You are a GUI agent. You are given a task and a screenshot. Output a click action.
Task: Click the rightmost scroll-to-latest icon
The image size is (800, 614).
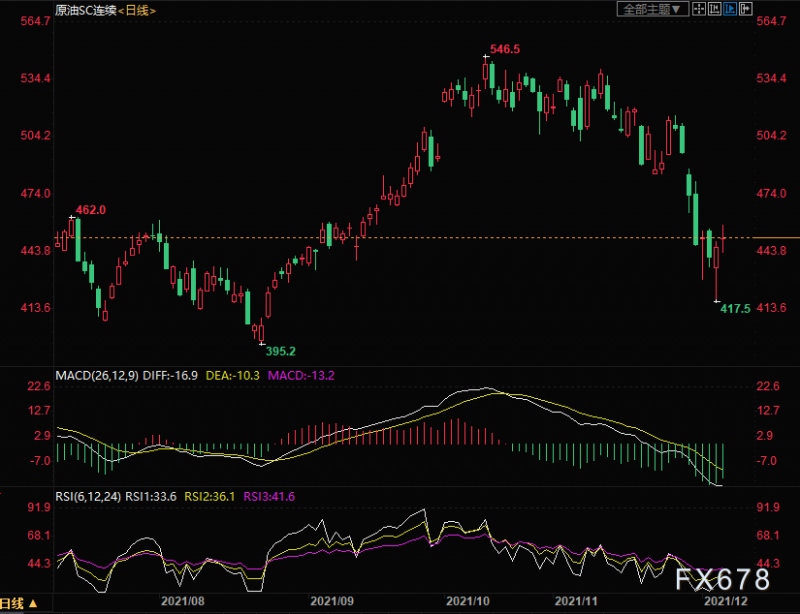(745, 9)
